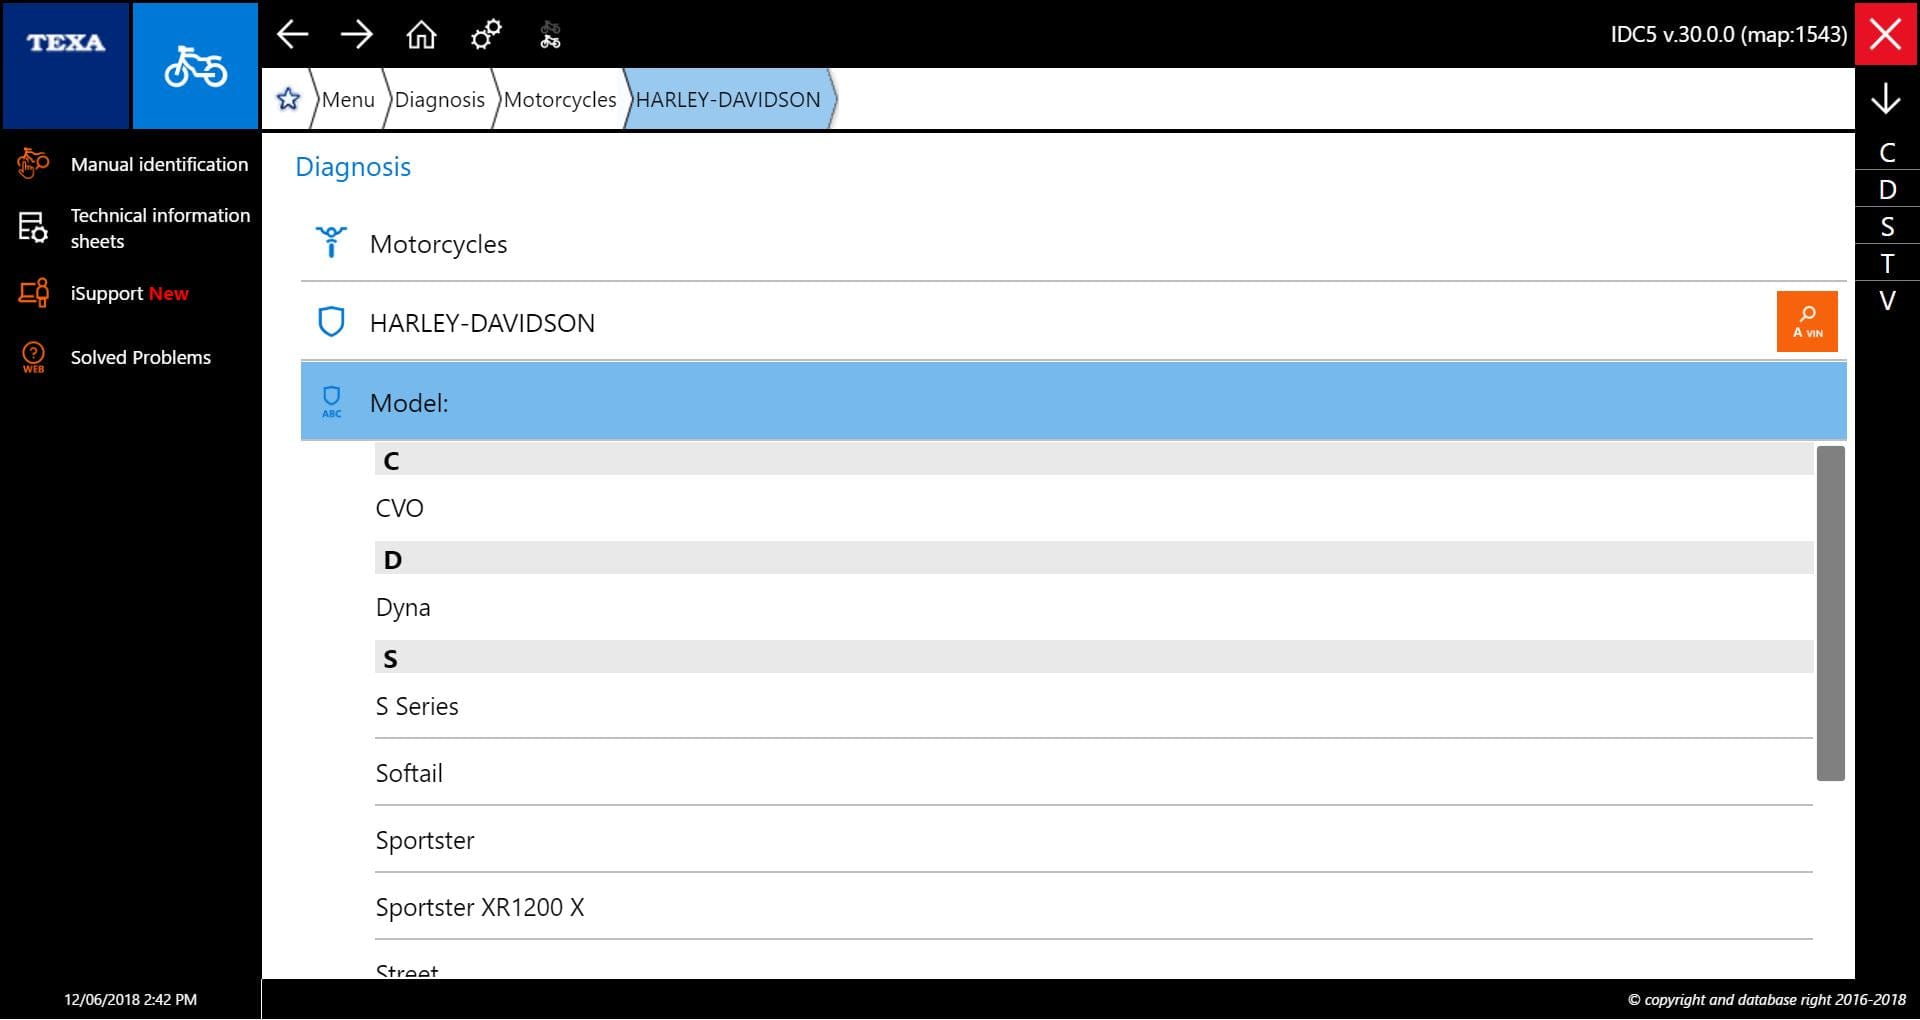
Task: Open the HARLEY-DAVIDSON brand row
Action: coord(700,322)
